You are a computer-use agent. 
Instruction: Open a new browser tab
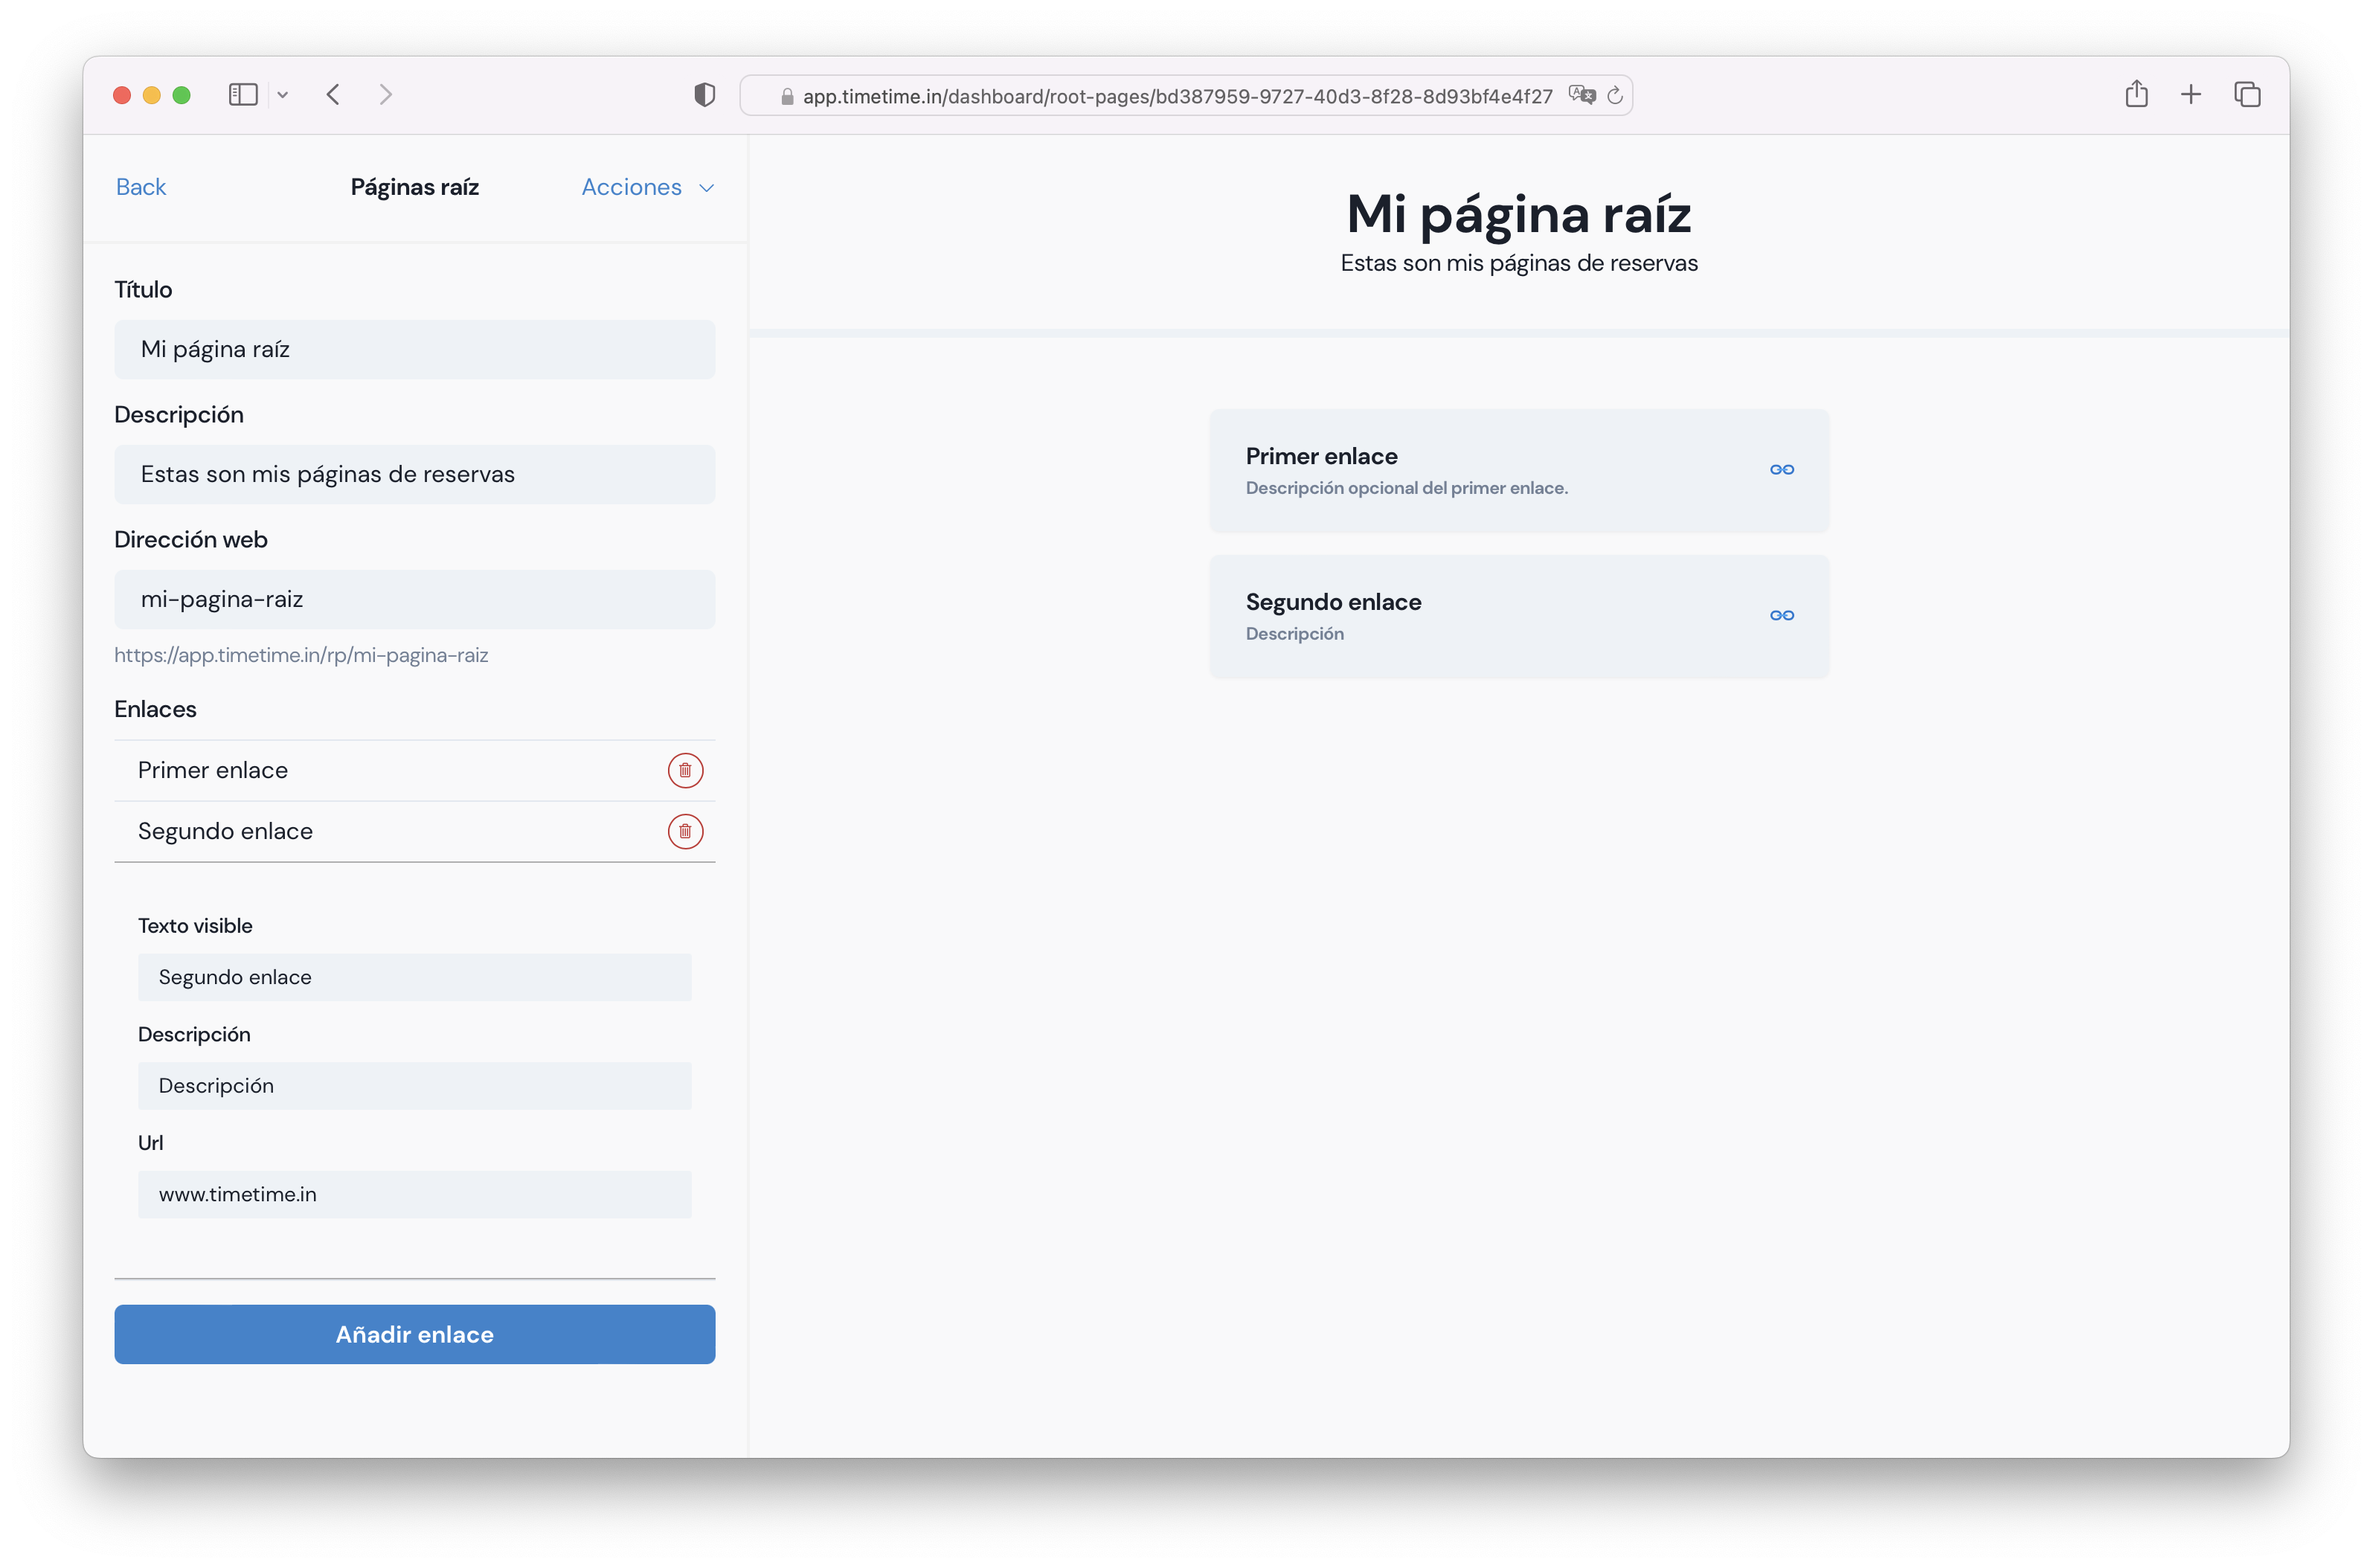(2190, 95)
